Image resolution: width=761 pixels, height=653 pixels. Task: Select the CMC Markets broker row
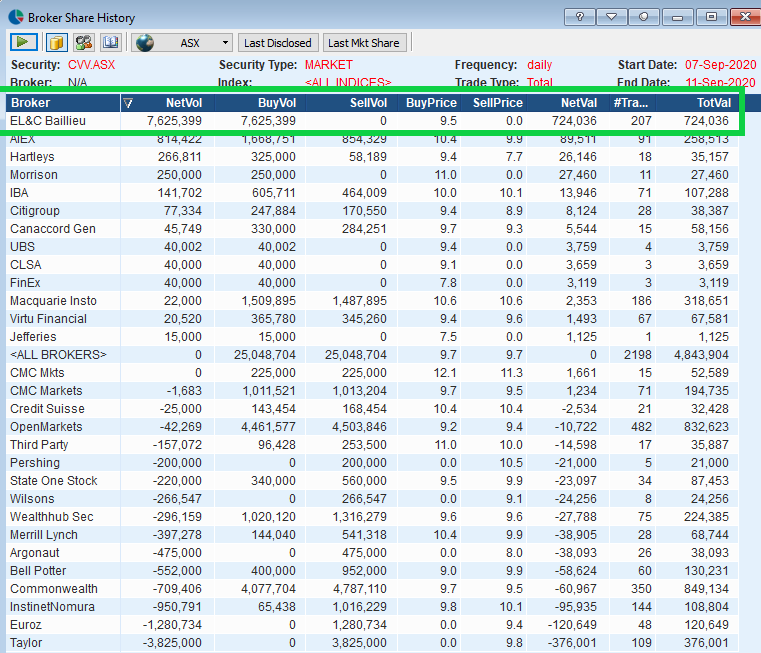click(372, 390)
